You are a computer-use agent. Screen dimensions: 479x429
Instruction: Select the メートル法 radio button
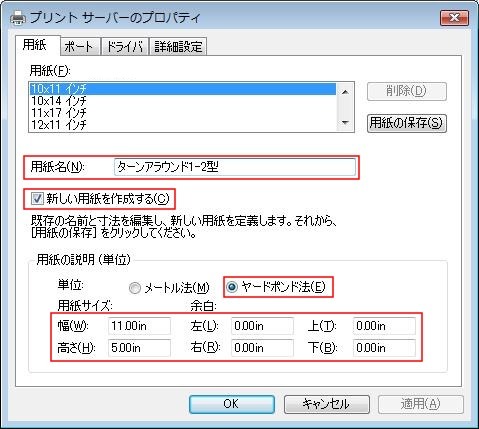pyautogui.click(x=135, y=288)
